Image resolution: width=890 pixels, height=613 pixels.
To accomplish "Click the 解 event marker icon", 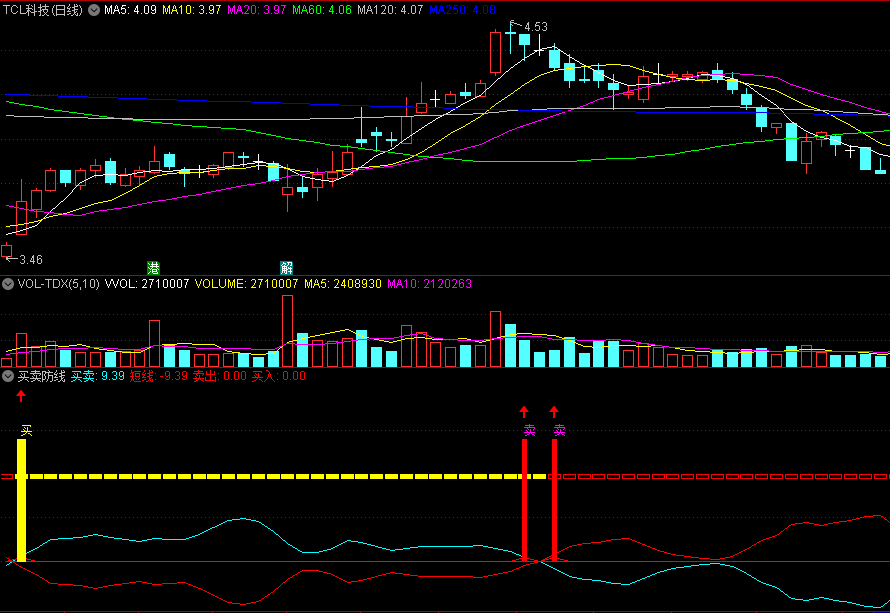I will (287, 268).
